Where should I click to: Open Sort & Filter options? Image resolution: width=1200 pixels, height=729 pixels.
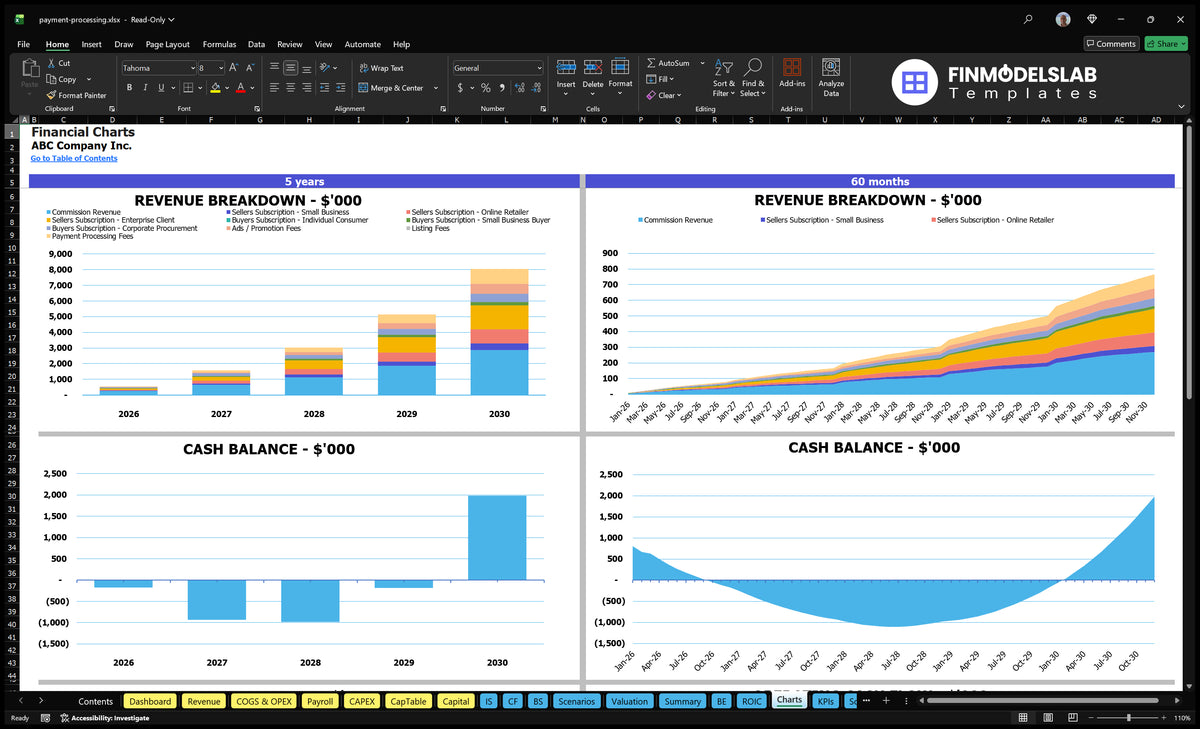pyautogui.click(x=724, y=77)
